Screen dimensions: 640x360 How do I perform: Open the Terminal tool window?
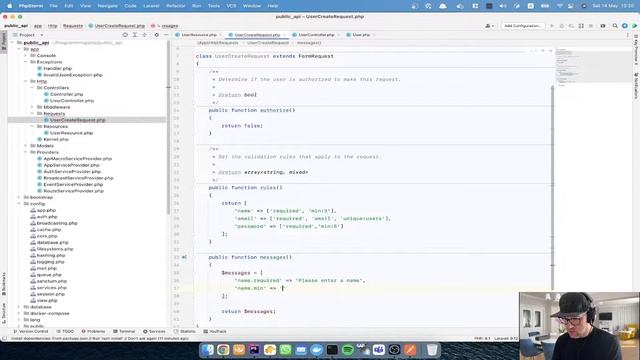click(x=124, y=331)
